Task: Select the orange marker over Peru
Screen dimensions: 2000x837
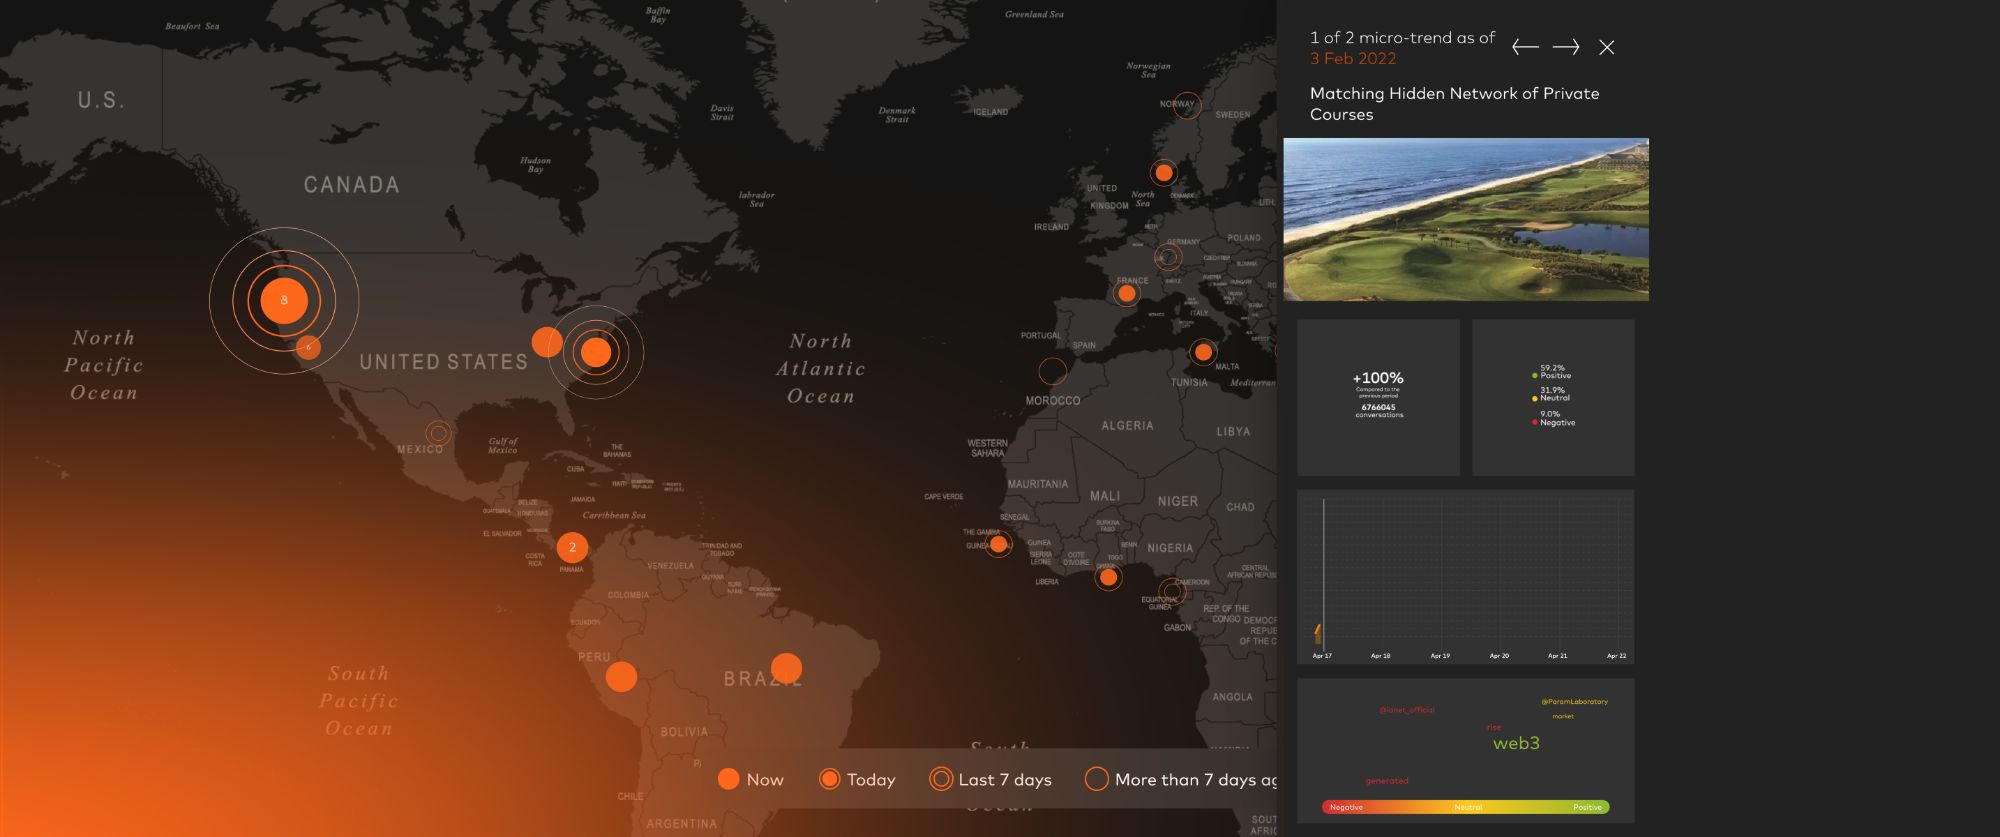Action: pyautogui.click(x=621, y=677)
